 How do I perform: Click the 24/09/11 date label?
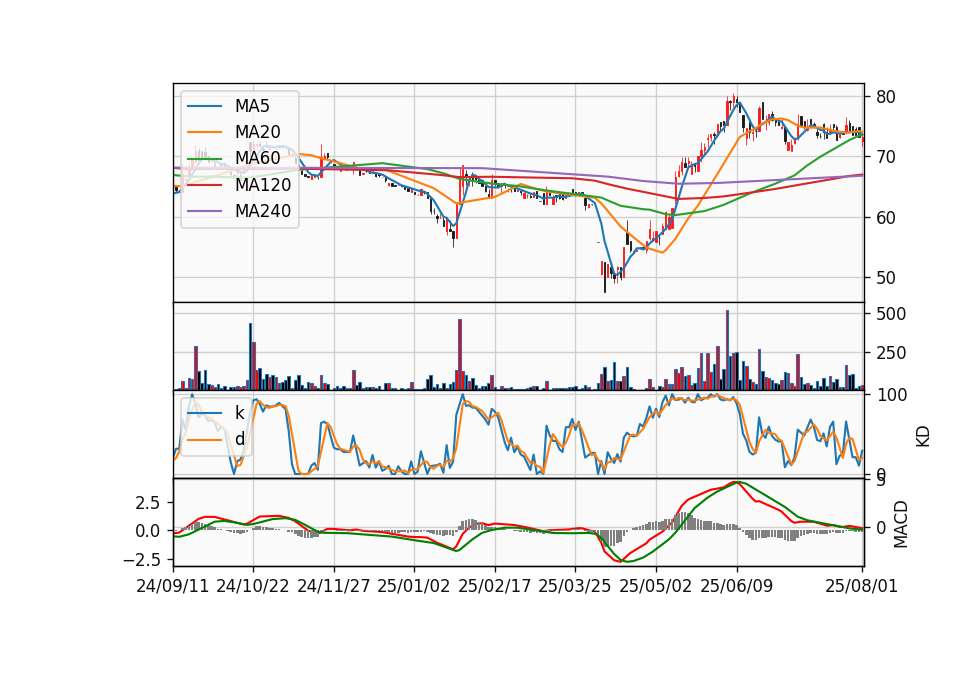pyautogui.click(x=173, y=586)
